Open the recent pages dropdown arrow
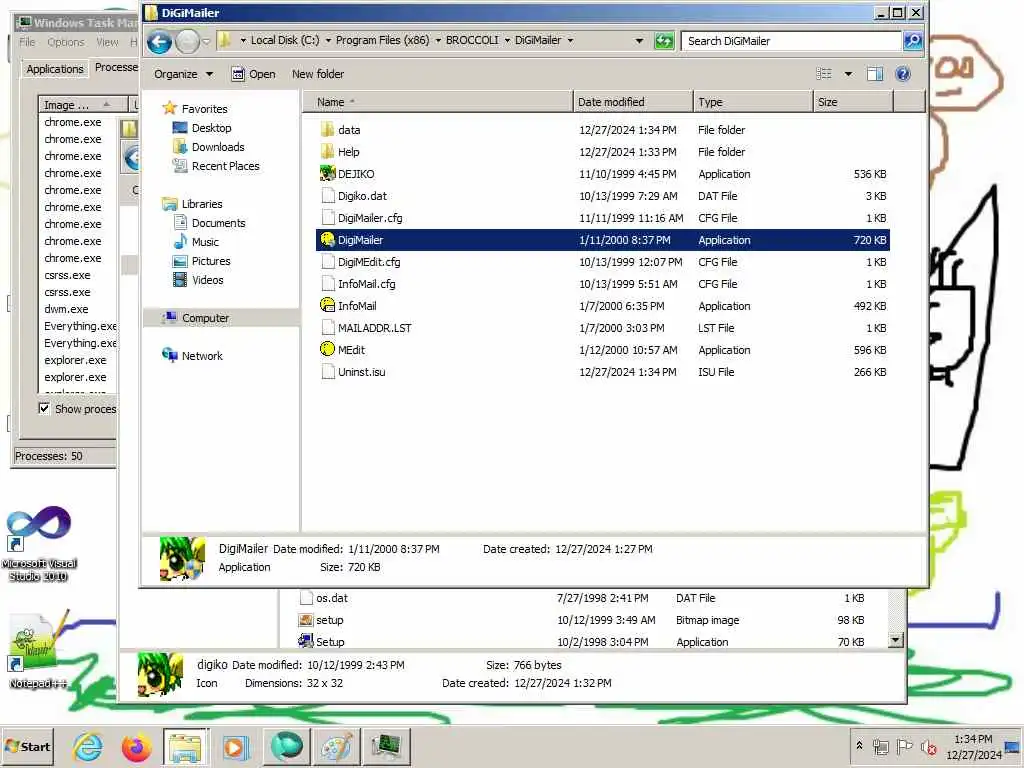 (206, 42)
